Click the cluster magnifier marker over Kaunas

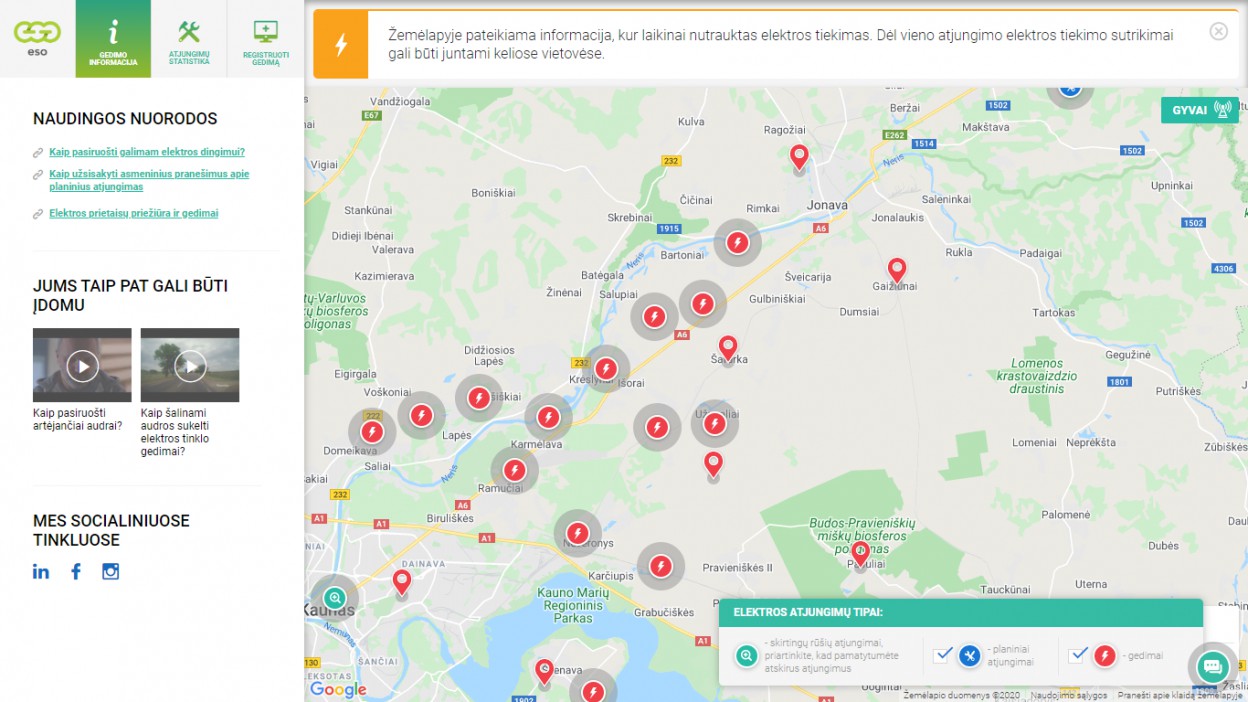pyautogui.click(x=334, y=598)
